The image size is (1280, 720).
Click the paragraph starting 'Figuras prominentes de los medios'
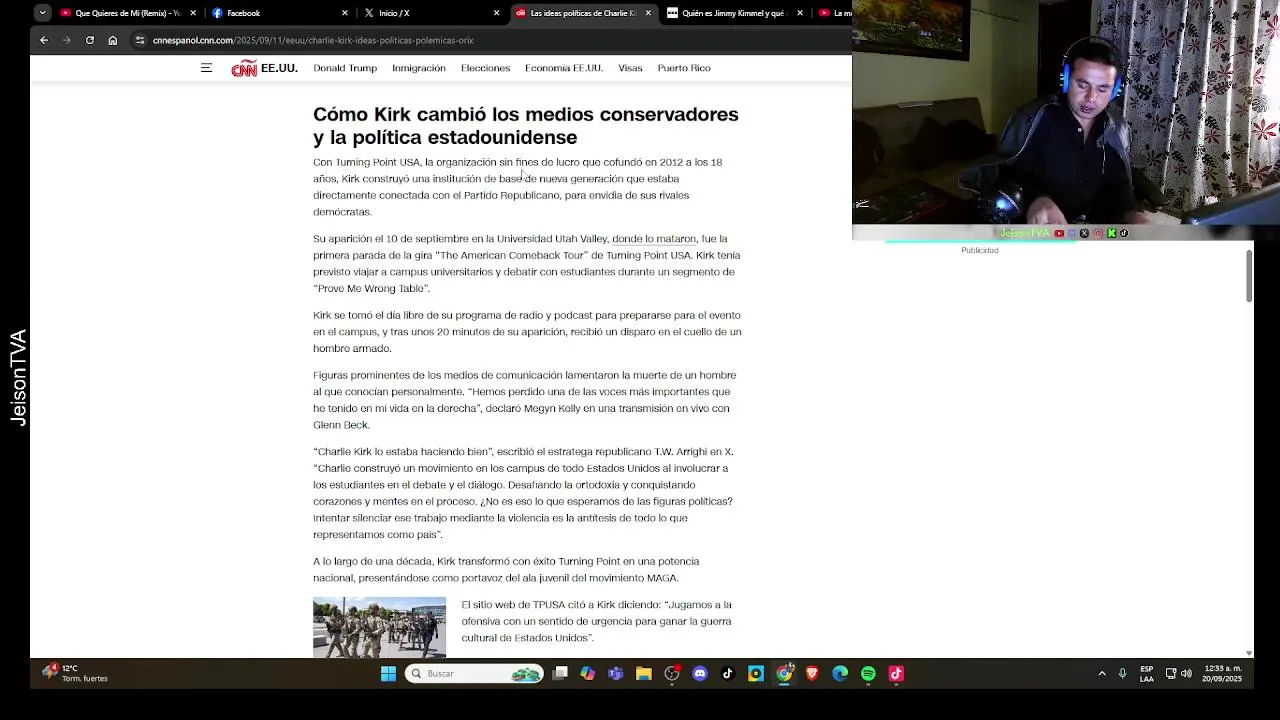coord(525,400)
